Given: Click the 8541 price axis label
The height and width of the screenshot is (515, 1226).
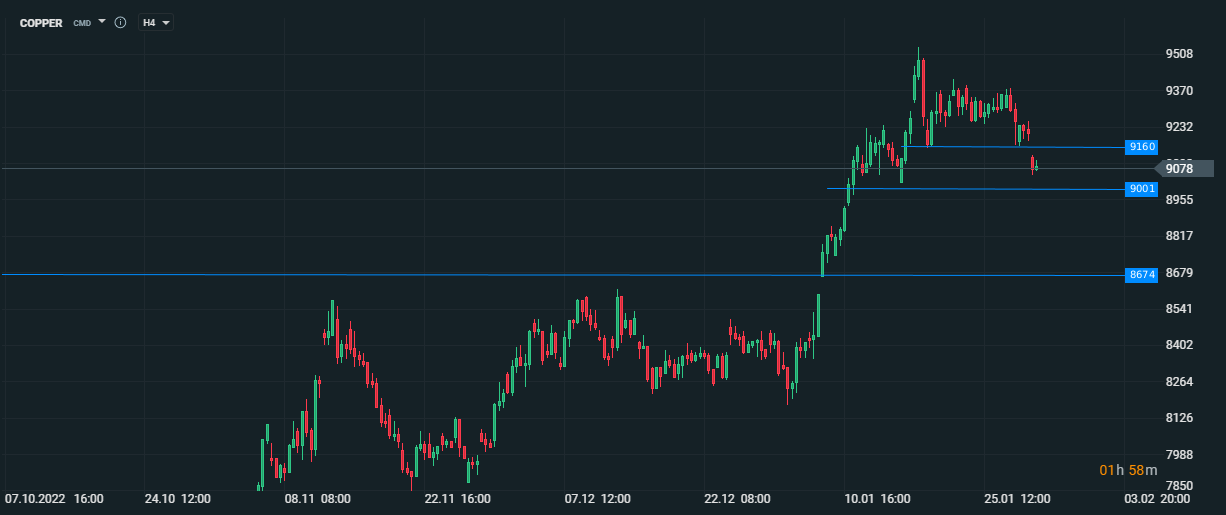Looking at the screenshot, I should pyautogui.click(x=1180, y=309).
